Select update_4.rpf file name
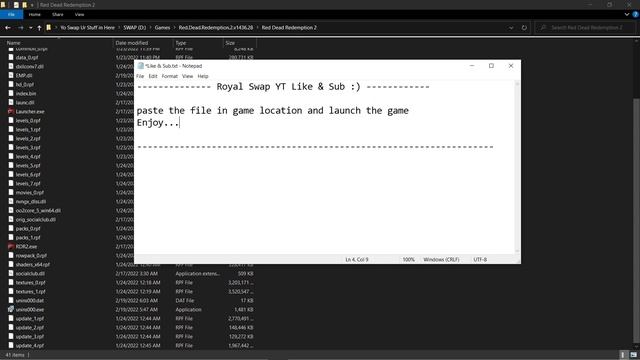 [29, 345]
